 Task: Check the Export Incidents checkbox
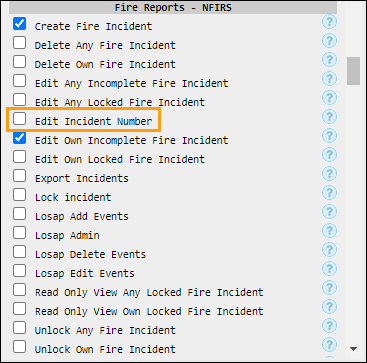20,176
